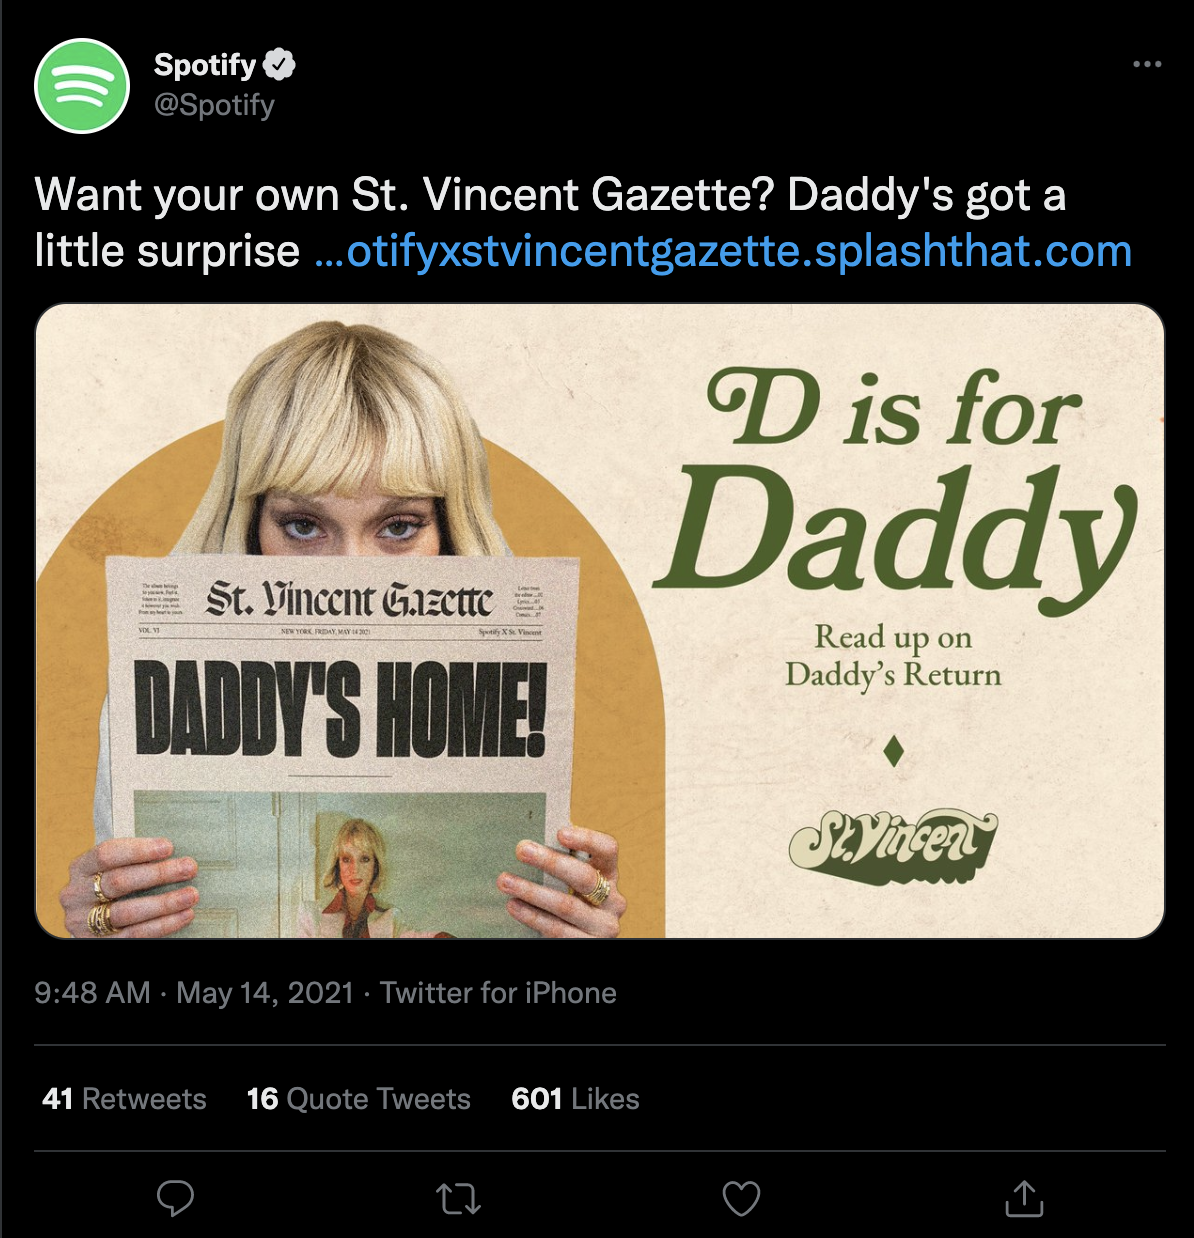This screenshot has width=1194, height=1238.
Task: Click the 9:48 AM May 14, 2021 timestamp
Action: coord(194,993)
